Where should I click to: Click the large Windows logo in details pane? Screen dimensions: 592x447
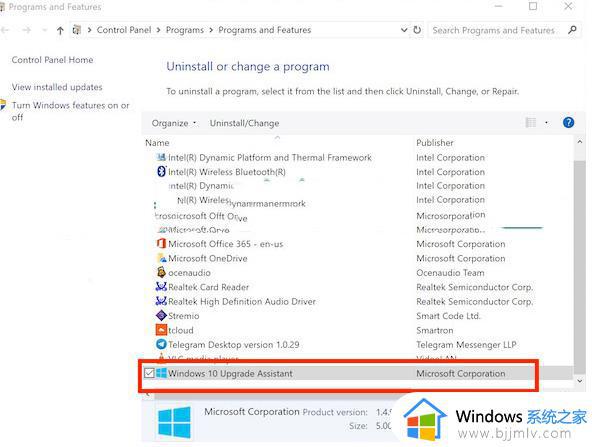(x=174, y=422)
